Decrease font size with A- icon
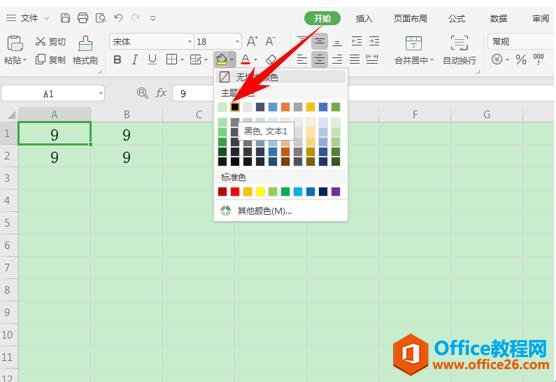 (x=270, y=41)
